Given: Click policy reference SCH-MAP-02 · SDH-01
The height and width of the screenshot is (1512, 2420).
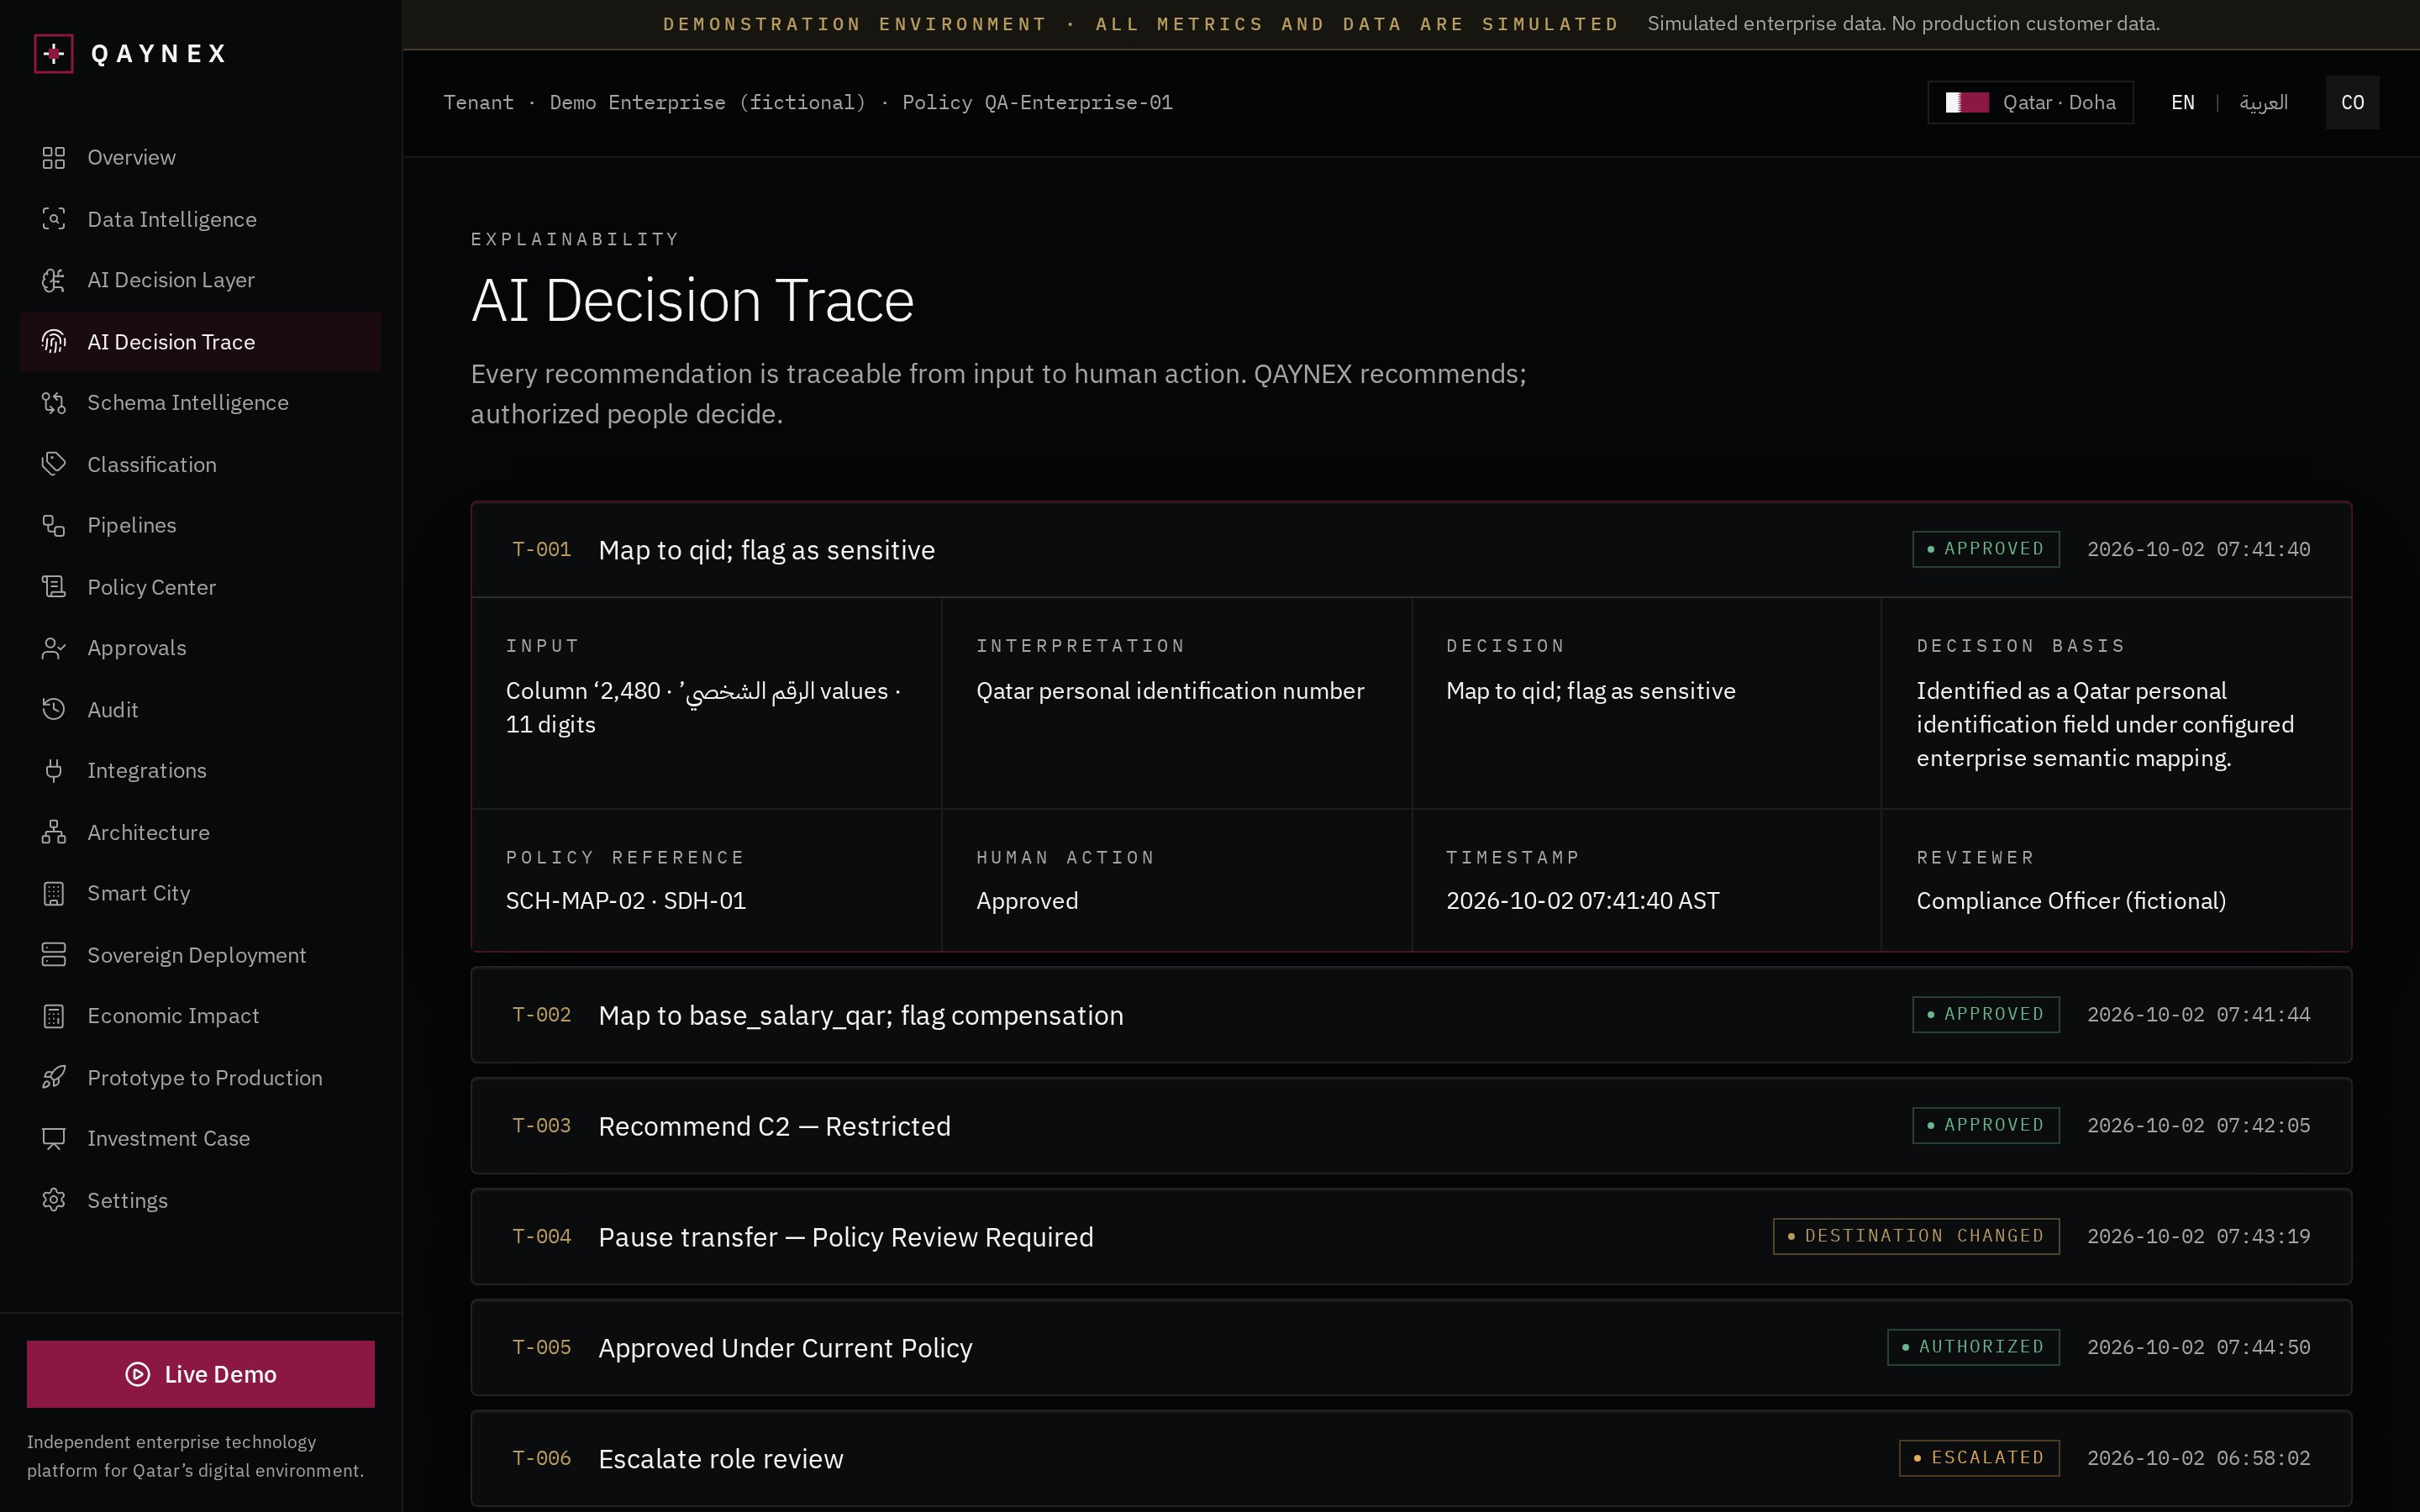Looking at the screenshot, I should [x=626, y=901].
